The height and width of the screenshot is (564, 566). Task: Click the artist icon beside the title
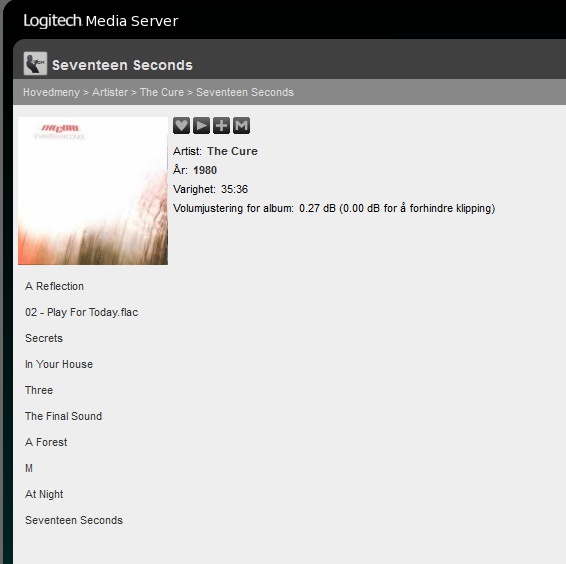35,64
